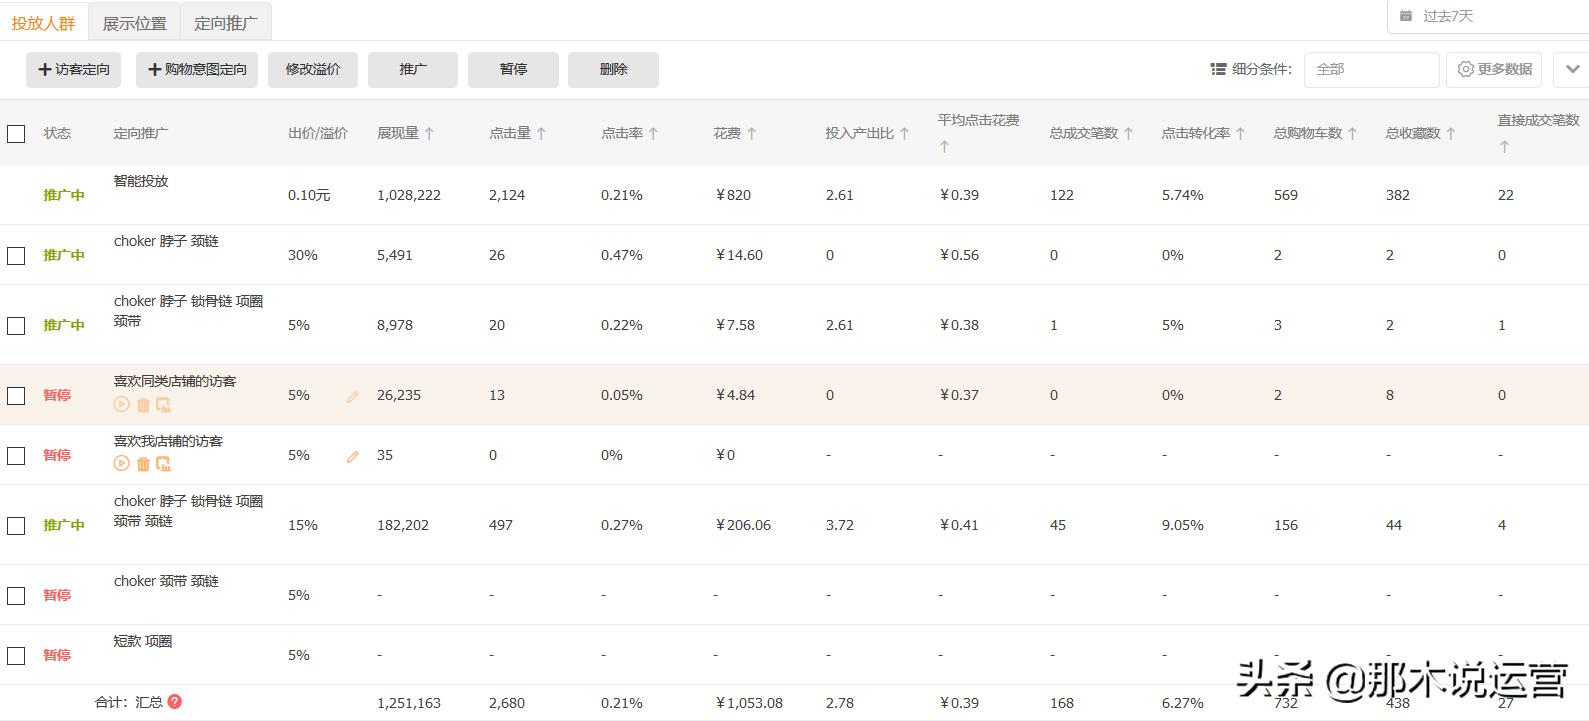Click the 9.05% conversion rate cell
Image resolution: width=1589 pixels, height=721 pixels.
coord(1182,525)
